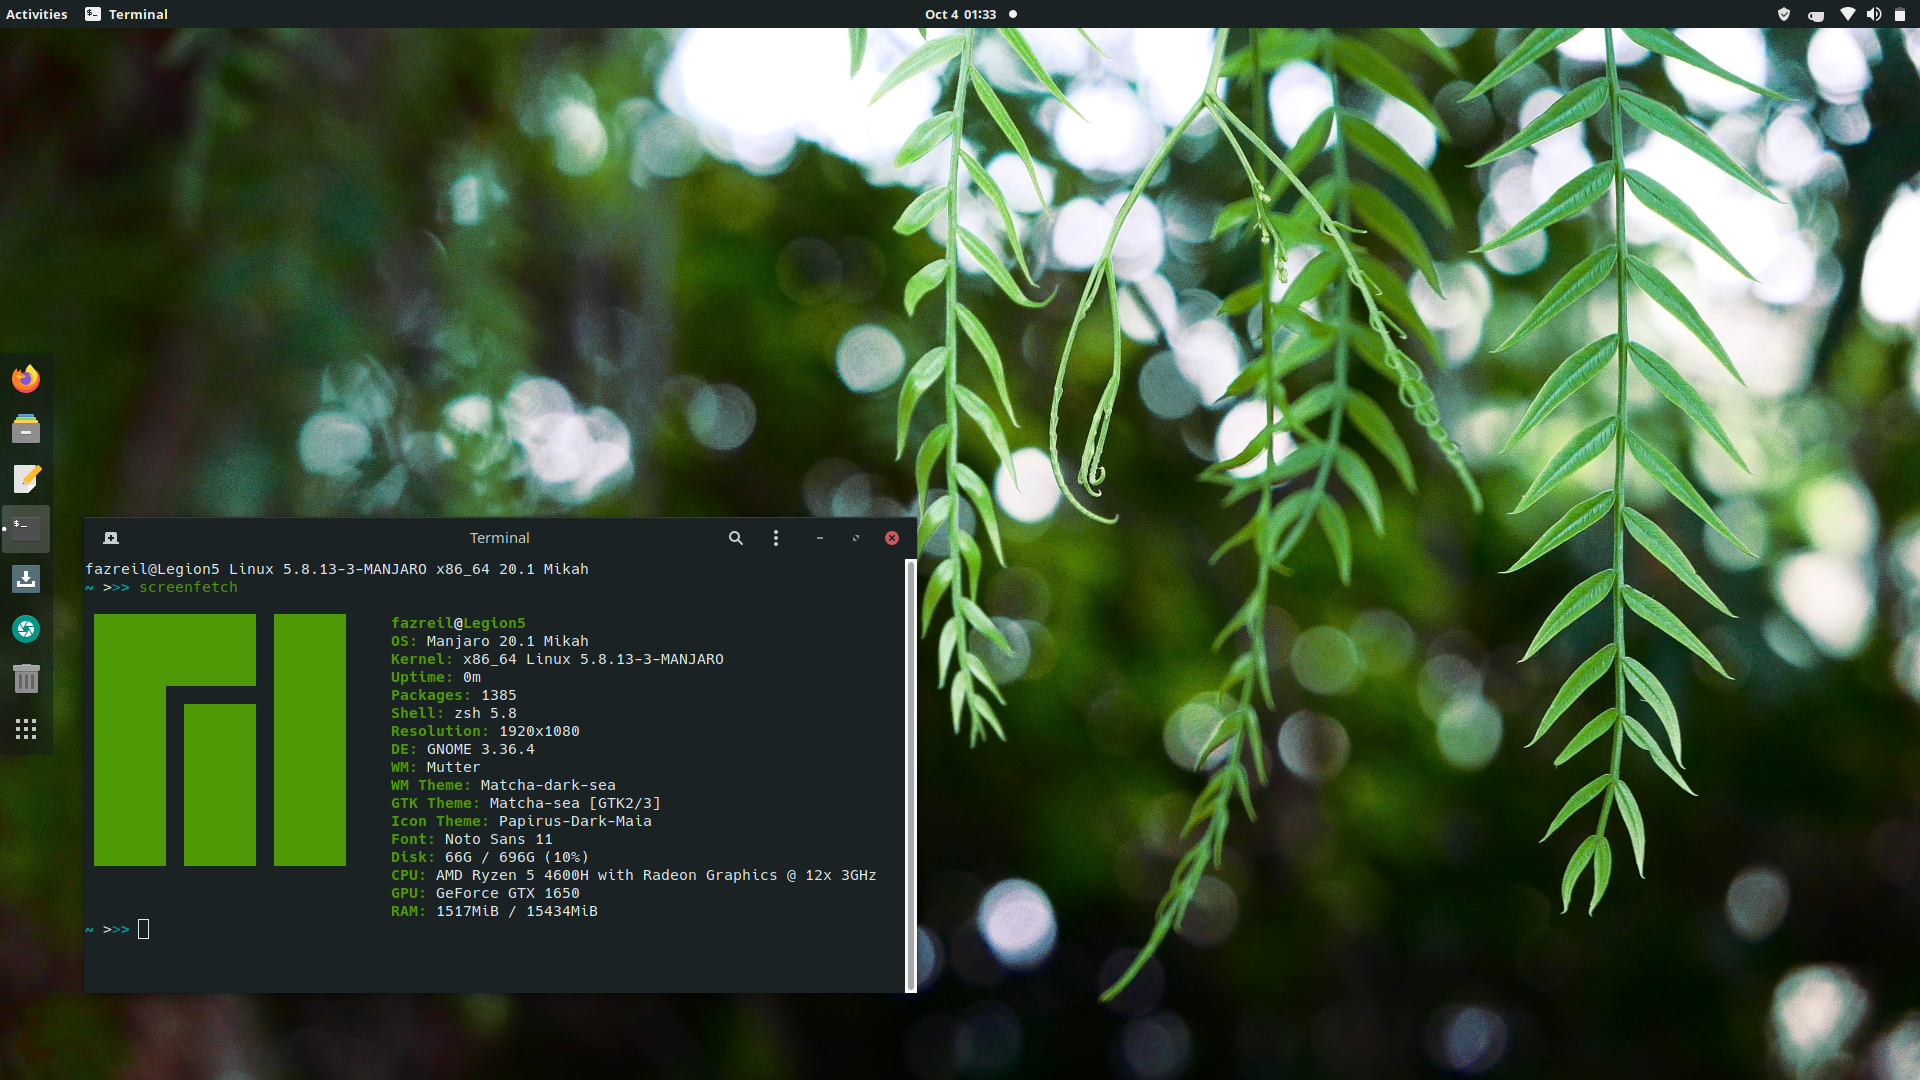Click the shield tray icon
1920x1080 pixels.
click(1783, 14)
